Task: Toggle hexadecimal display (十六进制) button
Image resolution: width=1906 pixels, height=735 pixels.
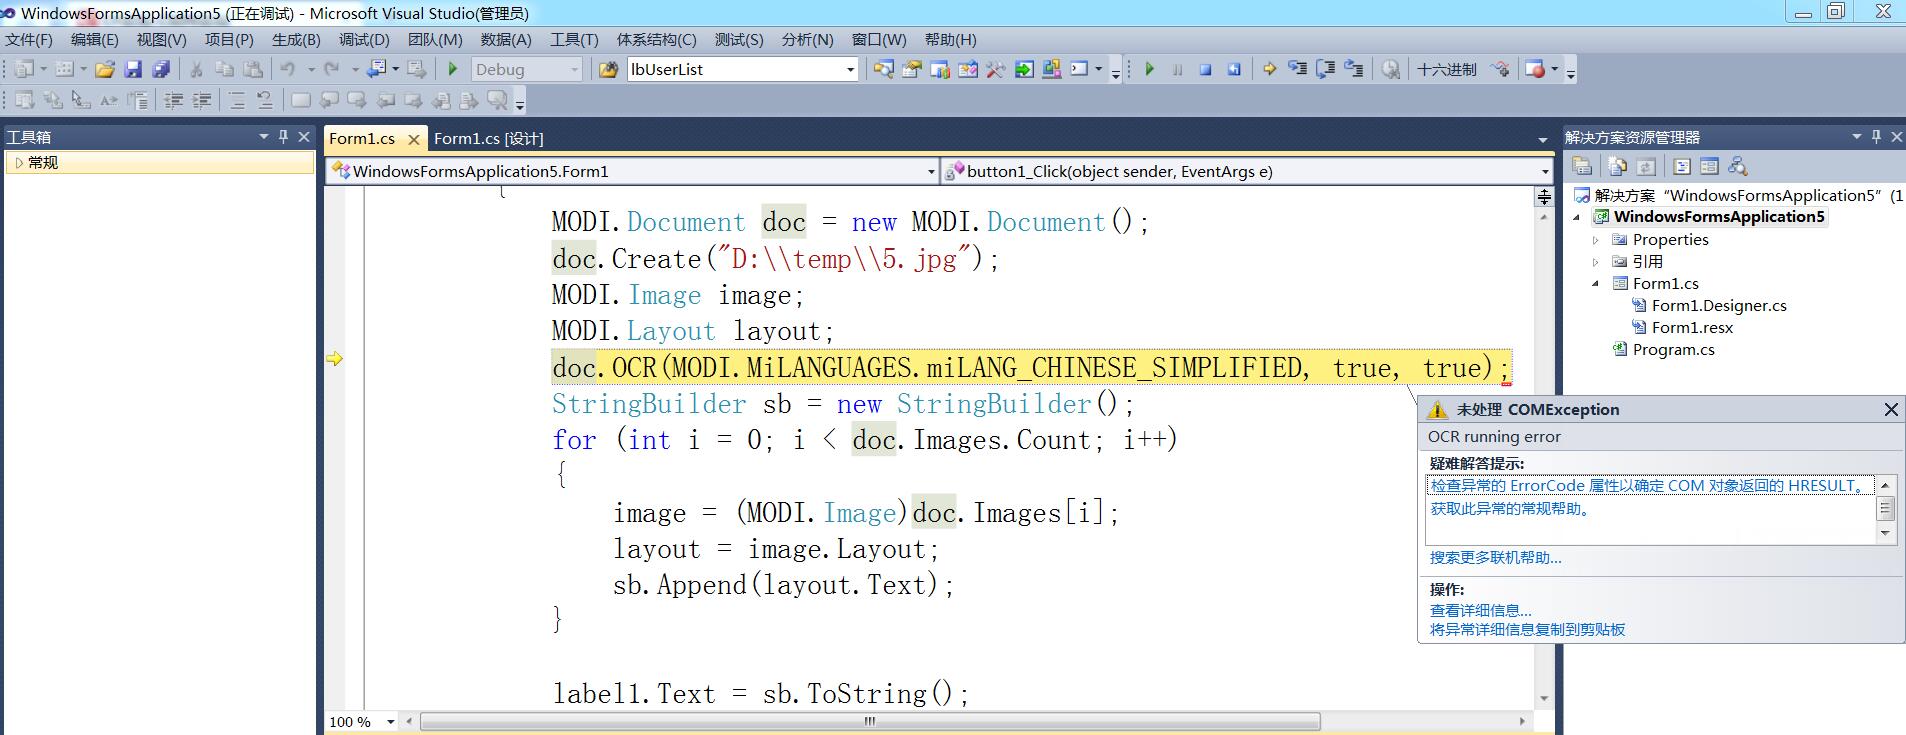Action: coord(1446,69)
